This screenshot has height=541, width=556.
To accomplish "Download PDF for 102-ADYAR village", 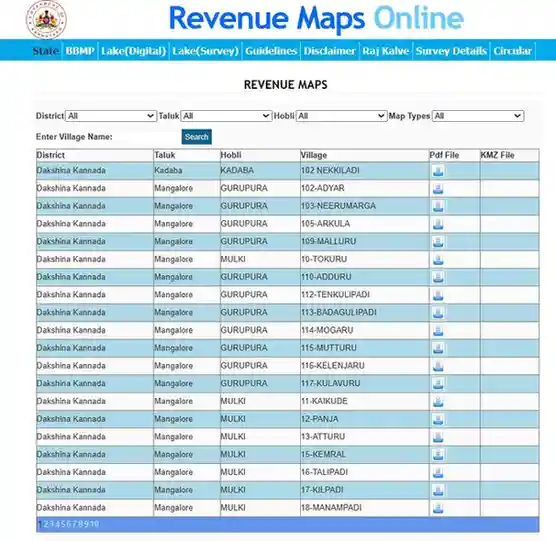I will coord(438,189).
